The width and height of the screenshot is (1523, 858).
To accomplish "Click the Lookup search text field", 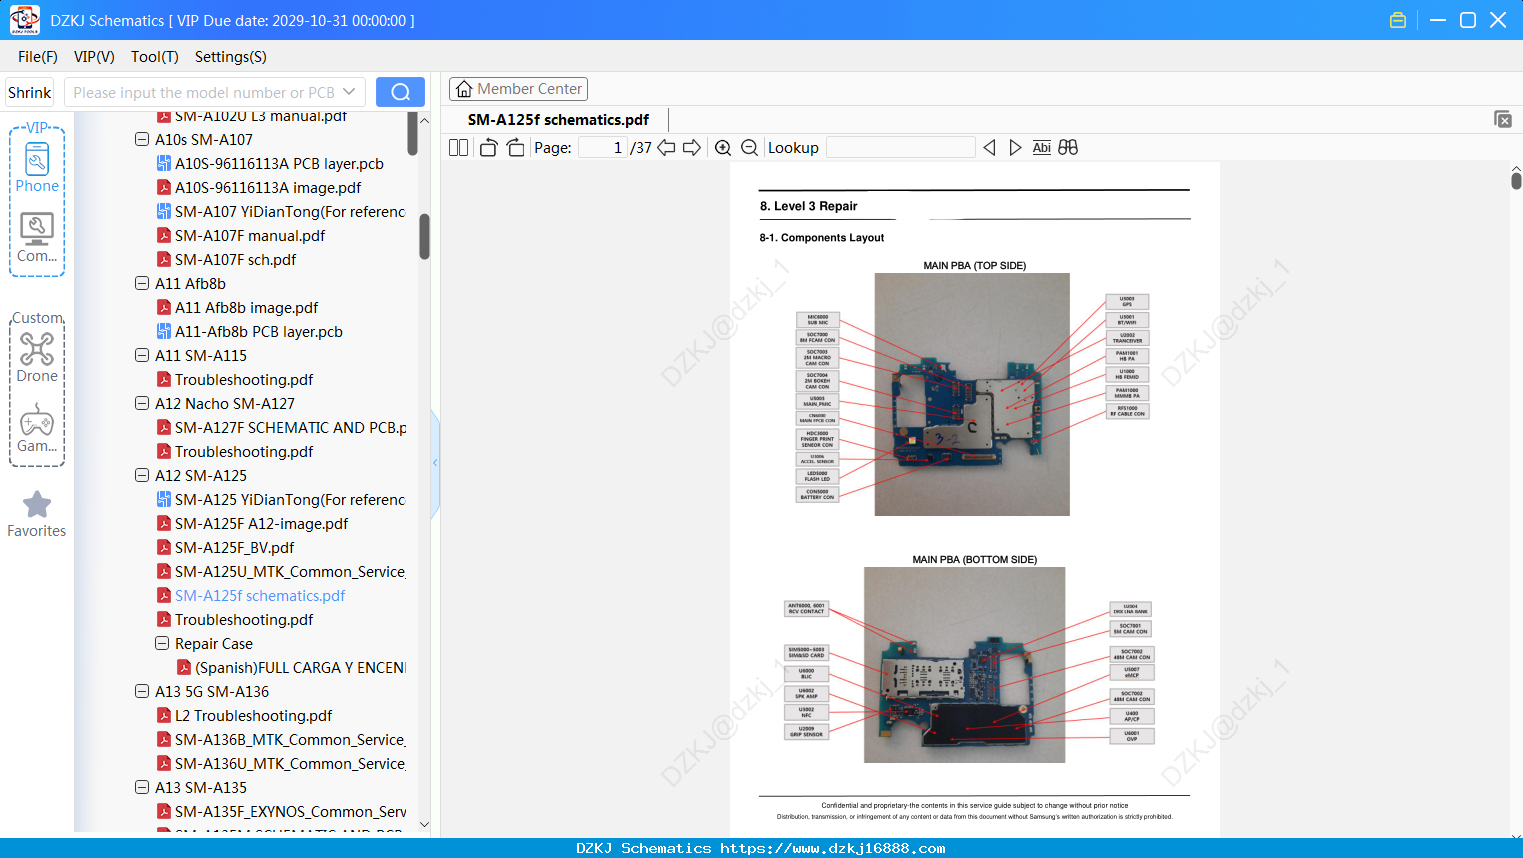I will (x=900, y=148).
